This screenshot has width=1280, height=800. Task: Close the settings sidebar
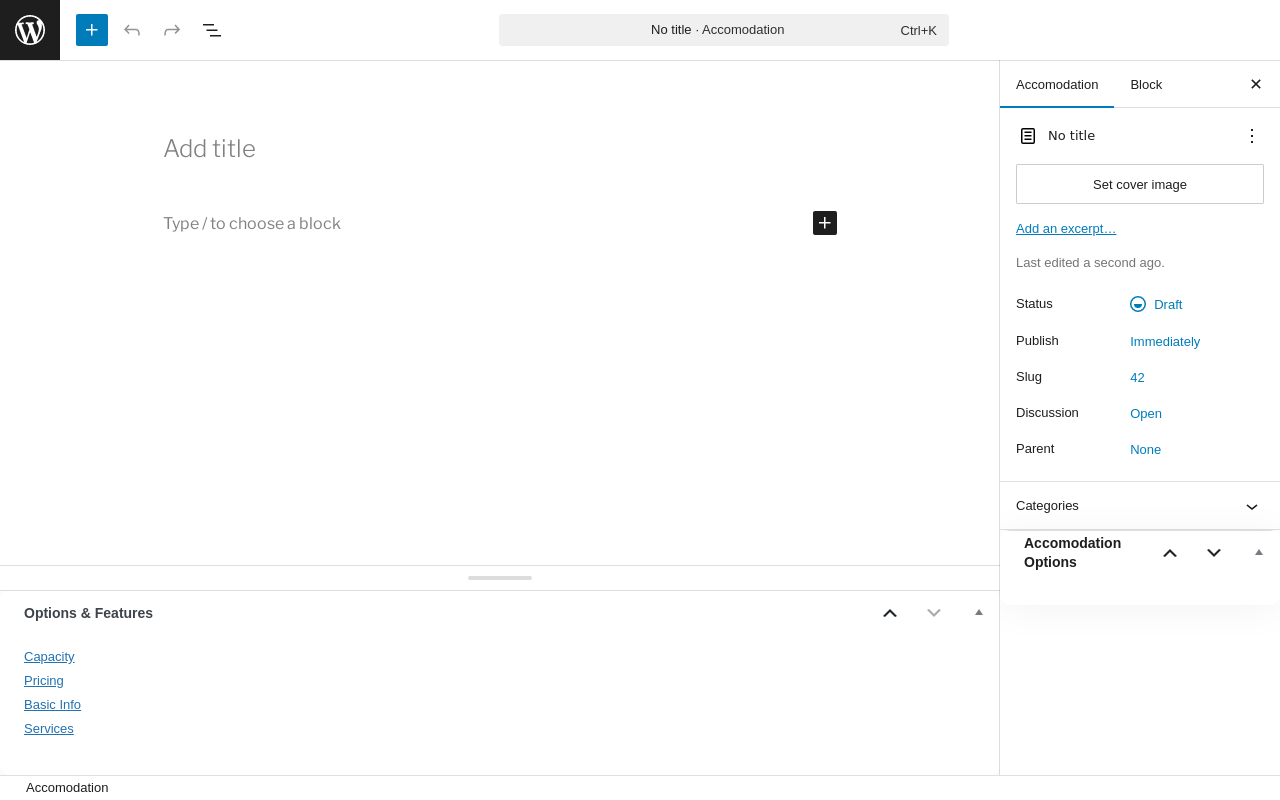click(1256, 84)
